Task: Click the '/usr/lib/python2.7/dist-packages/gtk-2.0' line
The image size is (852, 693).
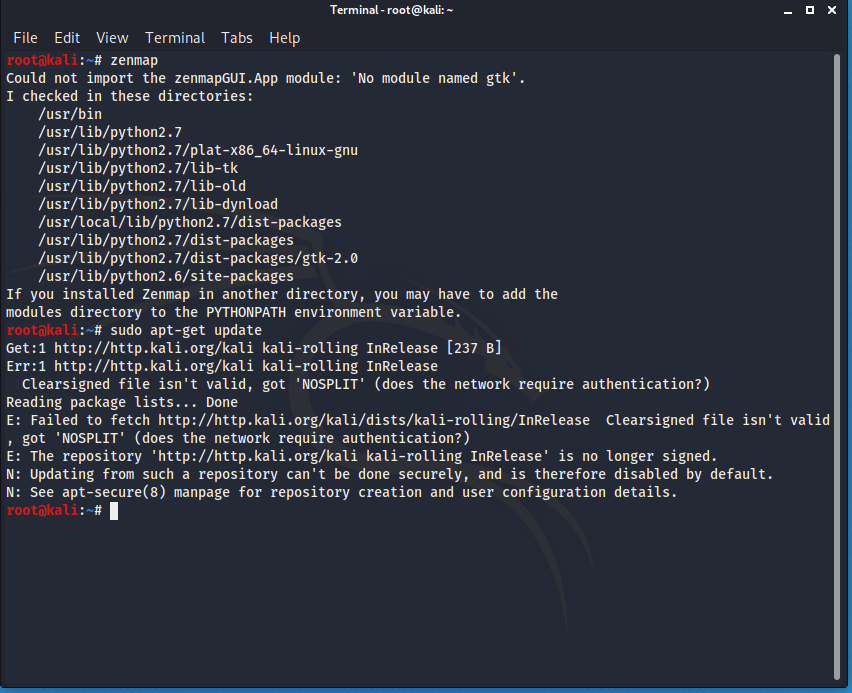Action: point(198,258)
